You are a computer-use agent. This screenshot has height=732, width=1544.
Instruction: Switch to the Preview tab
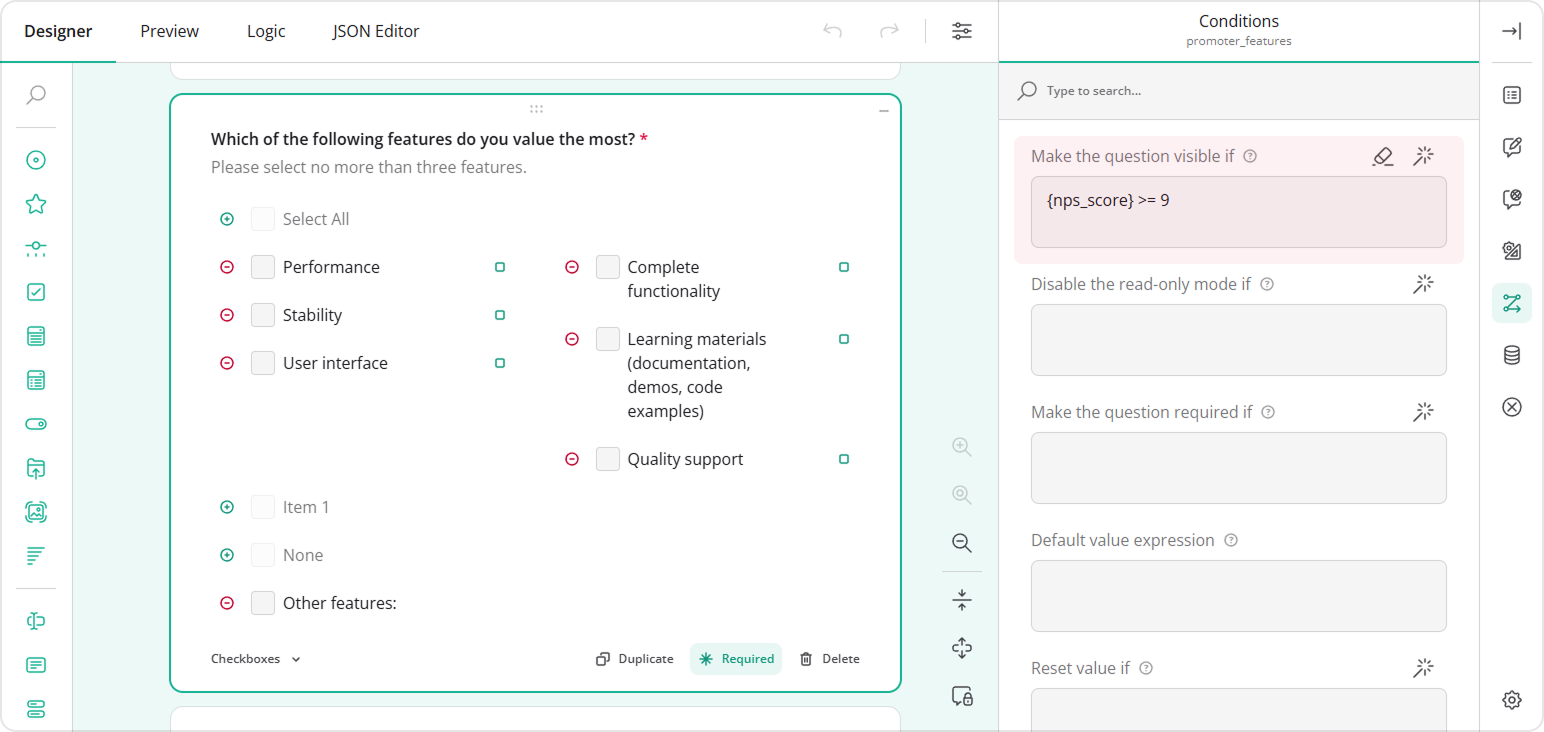pos(170,31)
